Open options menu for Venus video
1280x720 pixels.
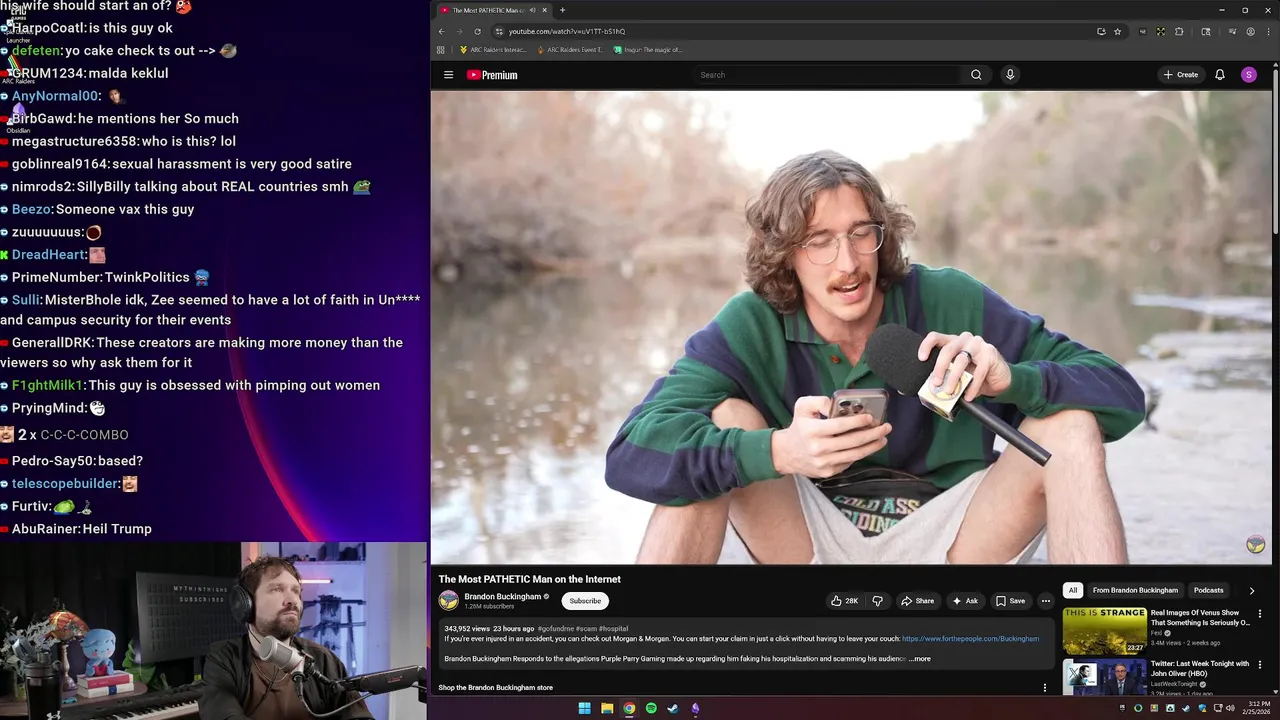(x=1260, y=614)
